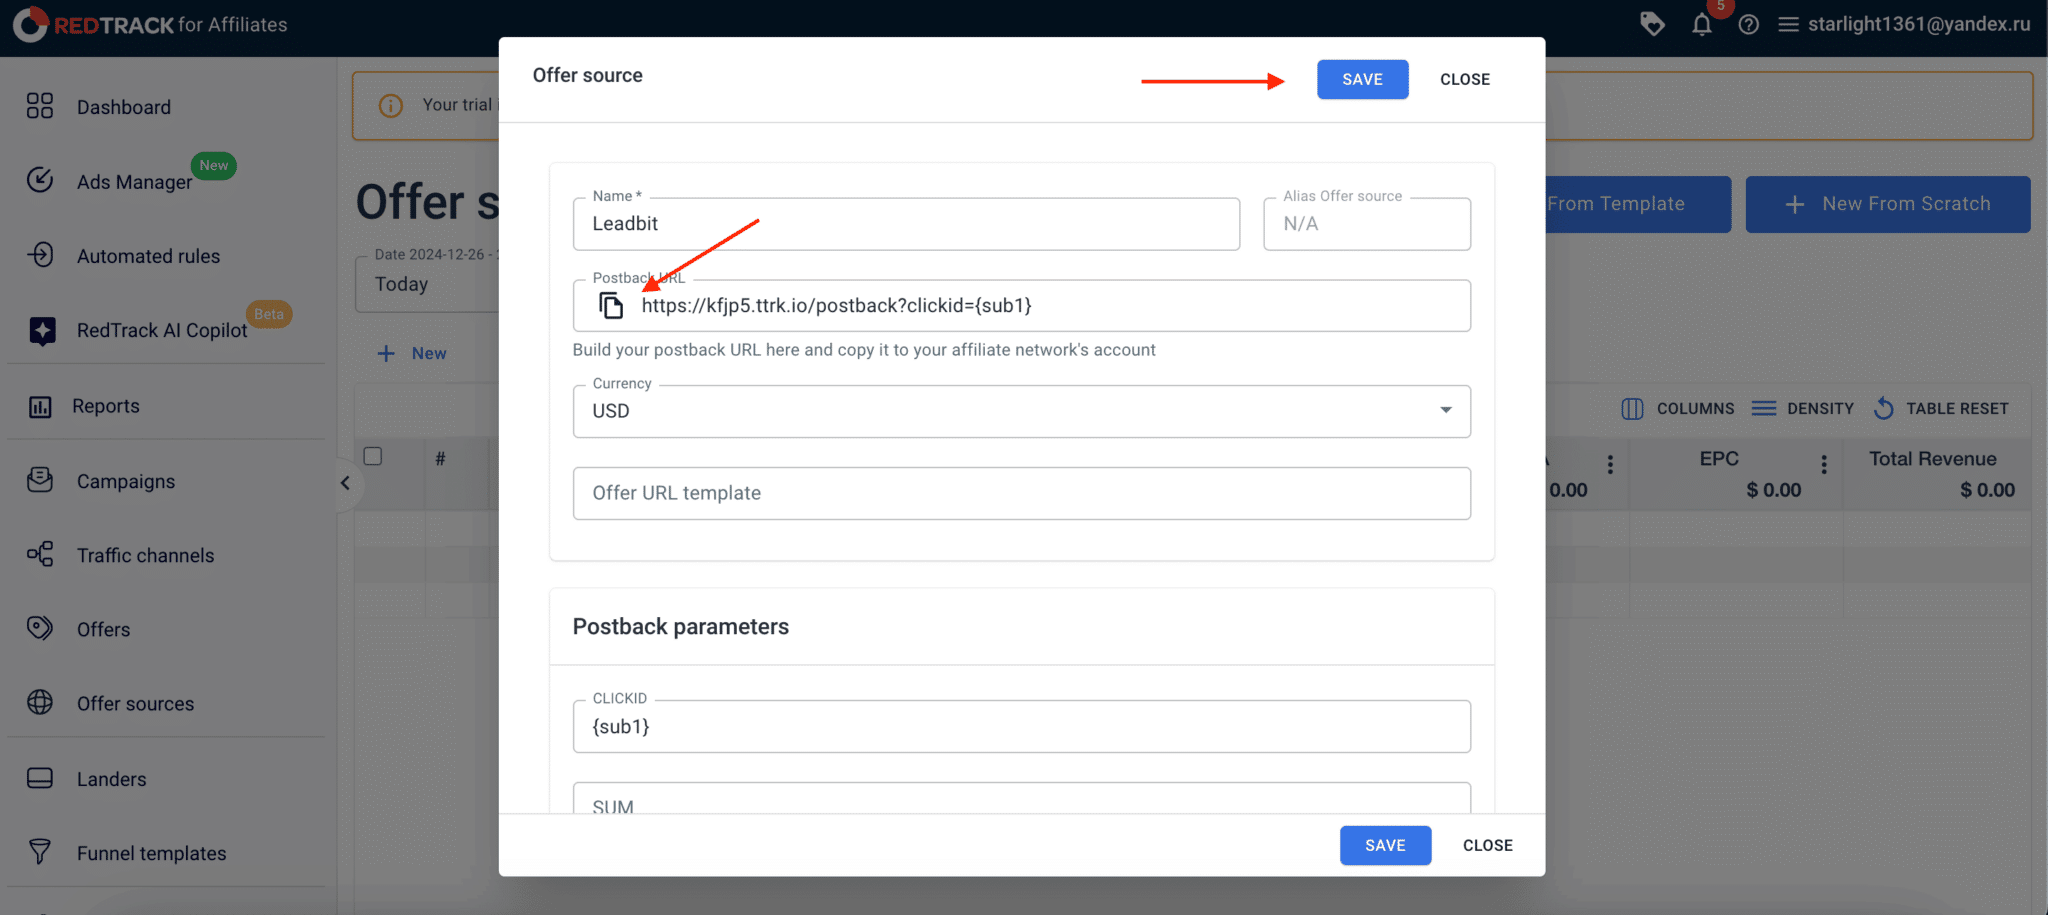The height and width of the screenshot is (915, 2048).
Task: Open the Dashboard from the sidebar
Action: click(123, 106)
